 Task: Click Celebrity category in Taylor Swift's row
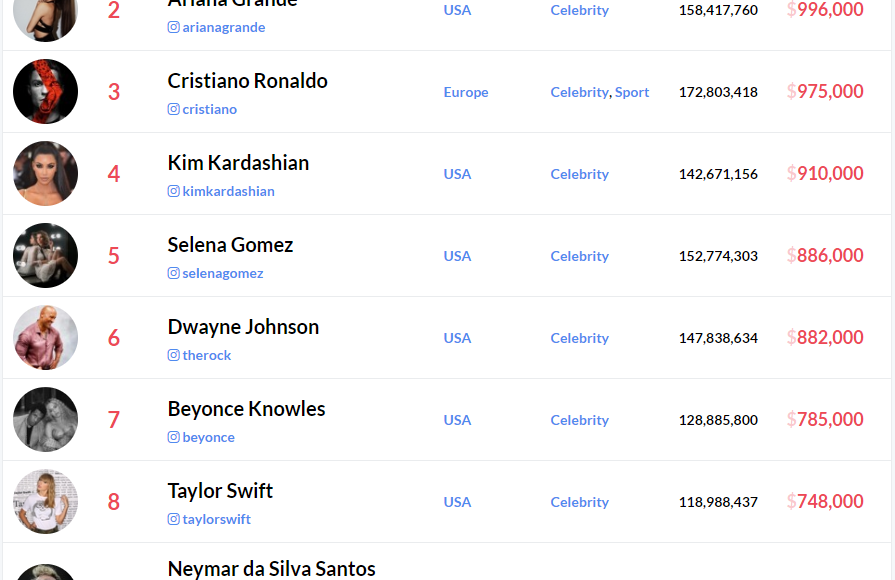(579, 502)
